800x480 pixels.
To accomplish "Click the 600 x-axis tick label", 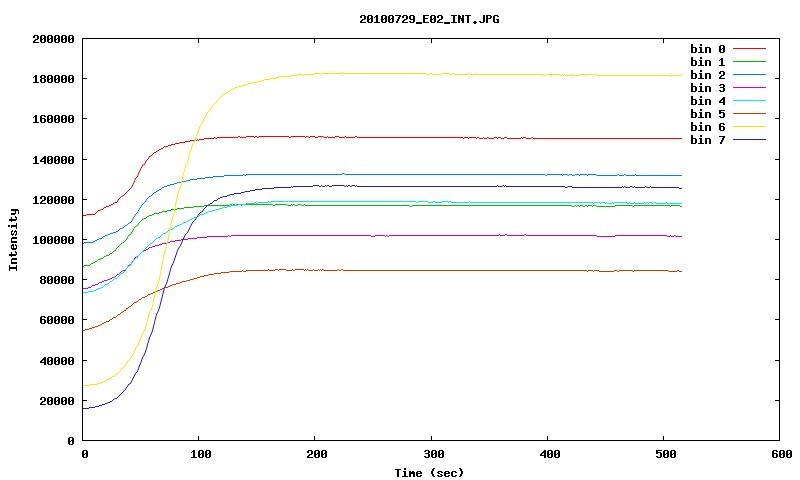I will [x=782, y=454].
